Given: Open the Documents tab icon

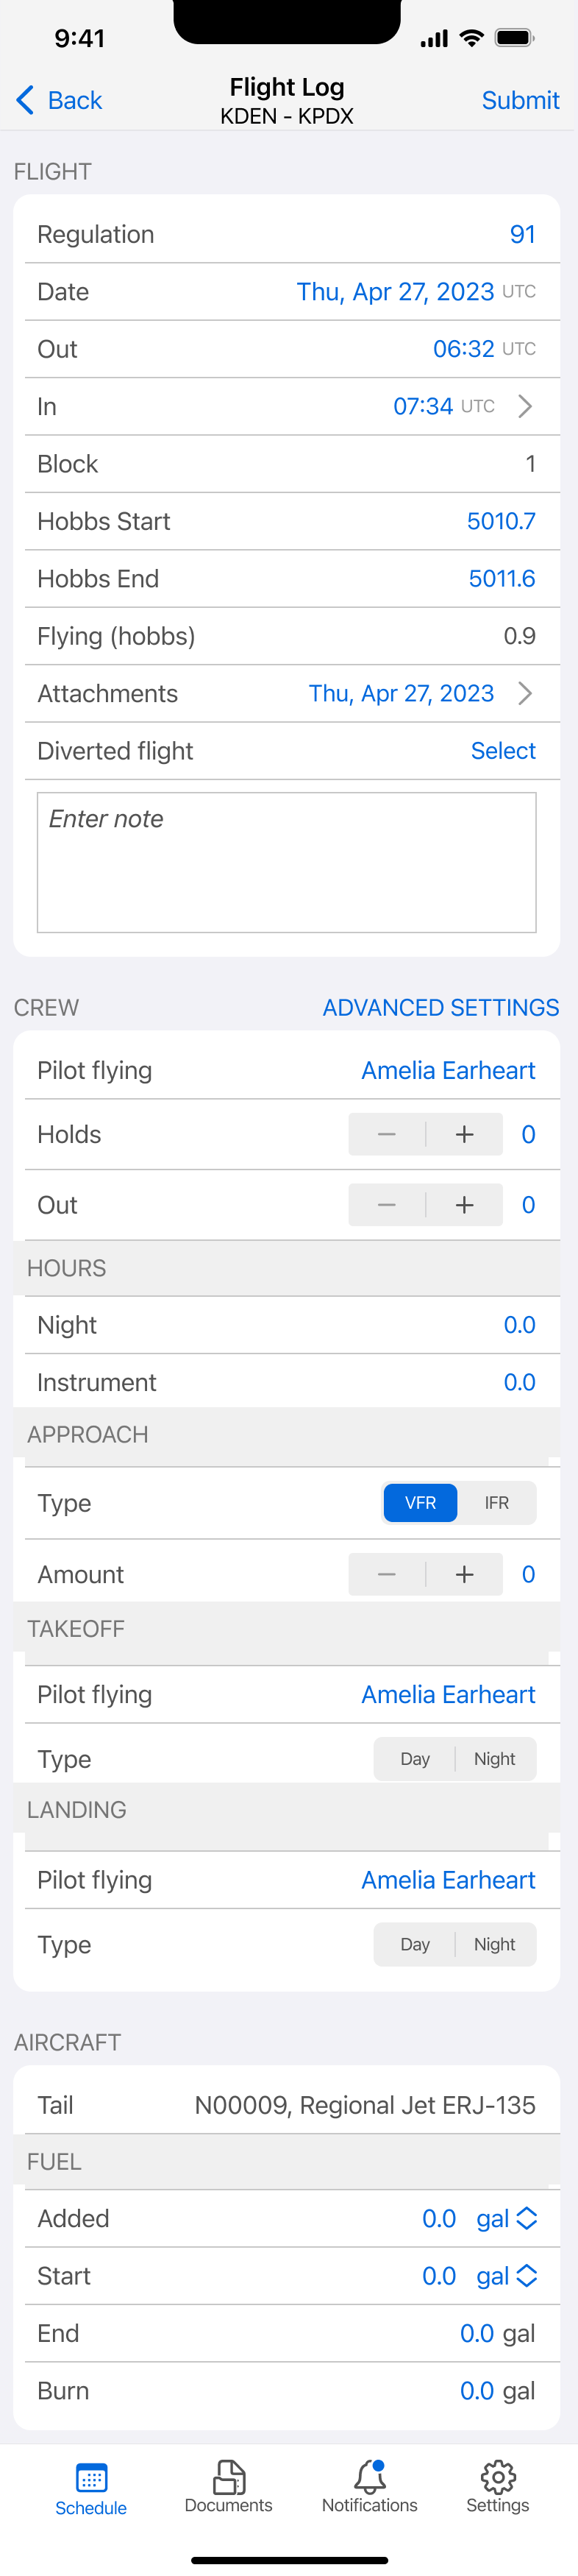Looking at the screenshot, I should click(x=229, y=2477).
